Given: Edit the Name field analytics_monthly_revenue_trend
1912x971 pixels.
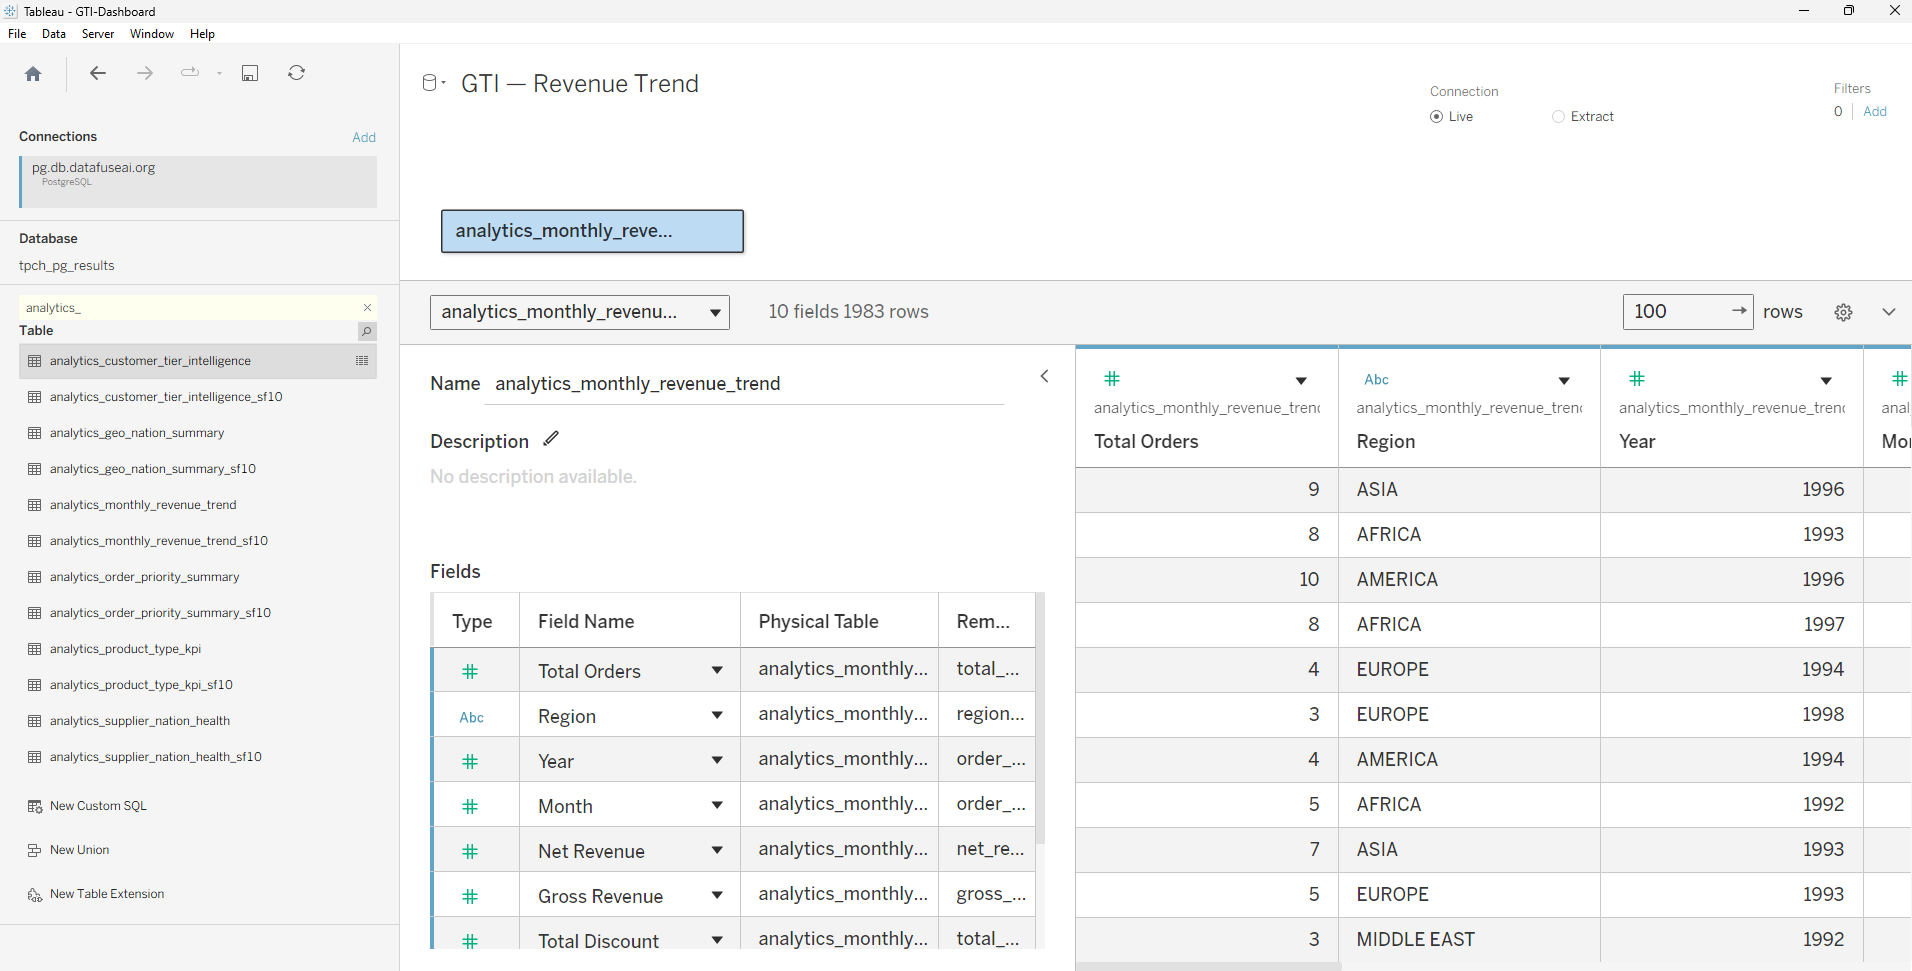Looking at the screenshot, I should click(744, 384).
